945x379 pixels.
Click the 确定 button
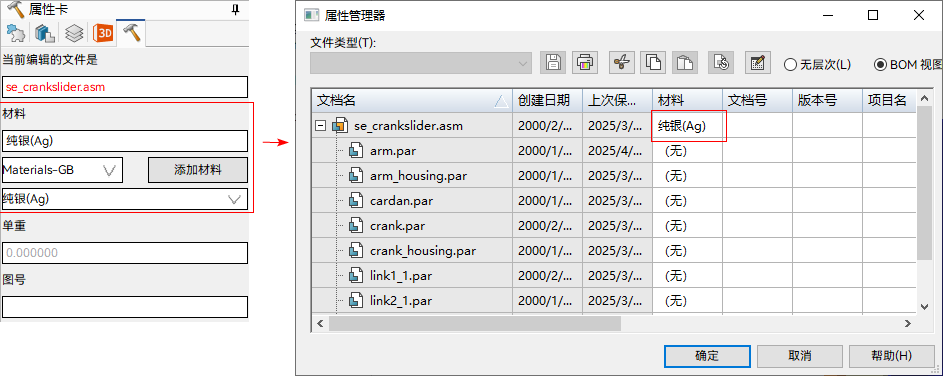click(707, 356)
